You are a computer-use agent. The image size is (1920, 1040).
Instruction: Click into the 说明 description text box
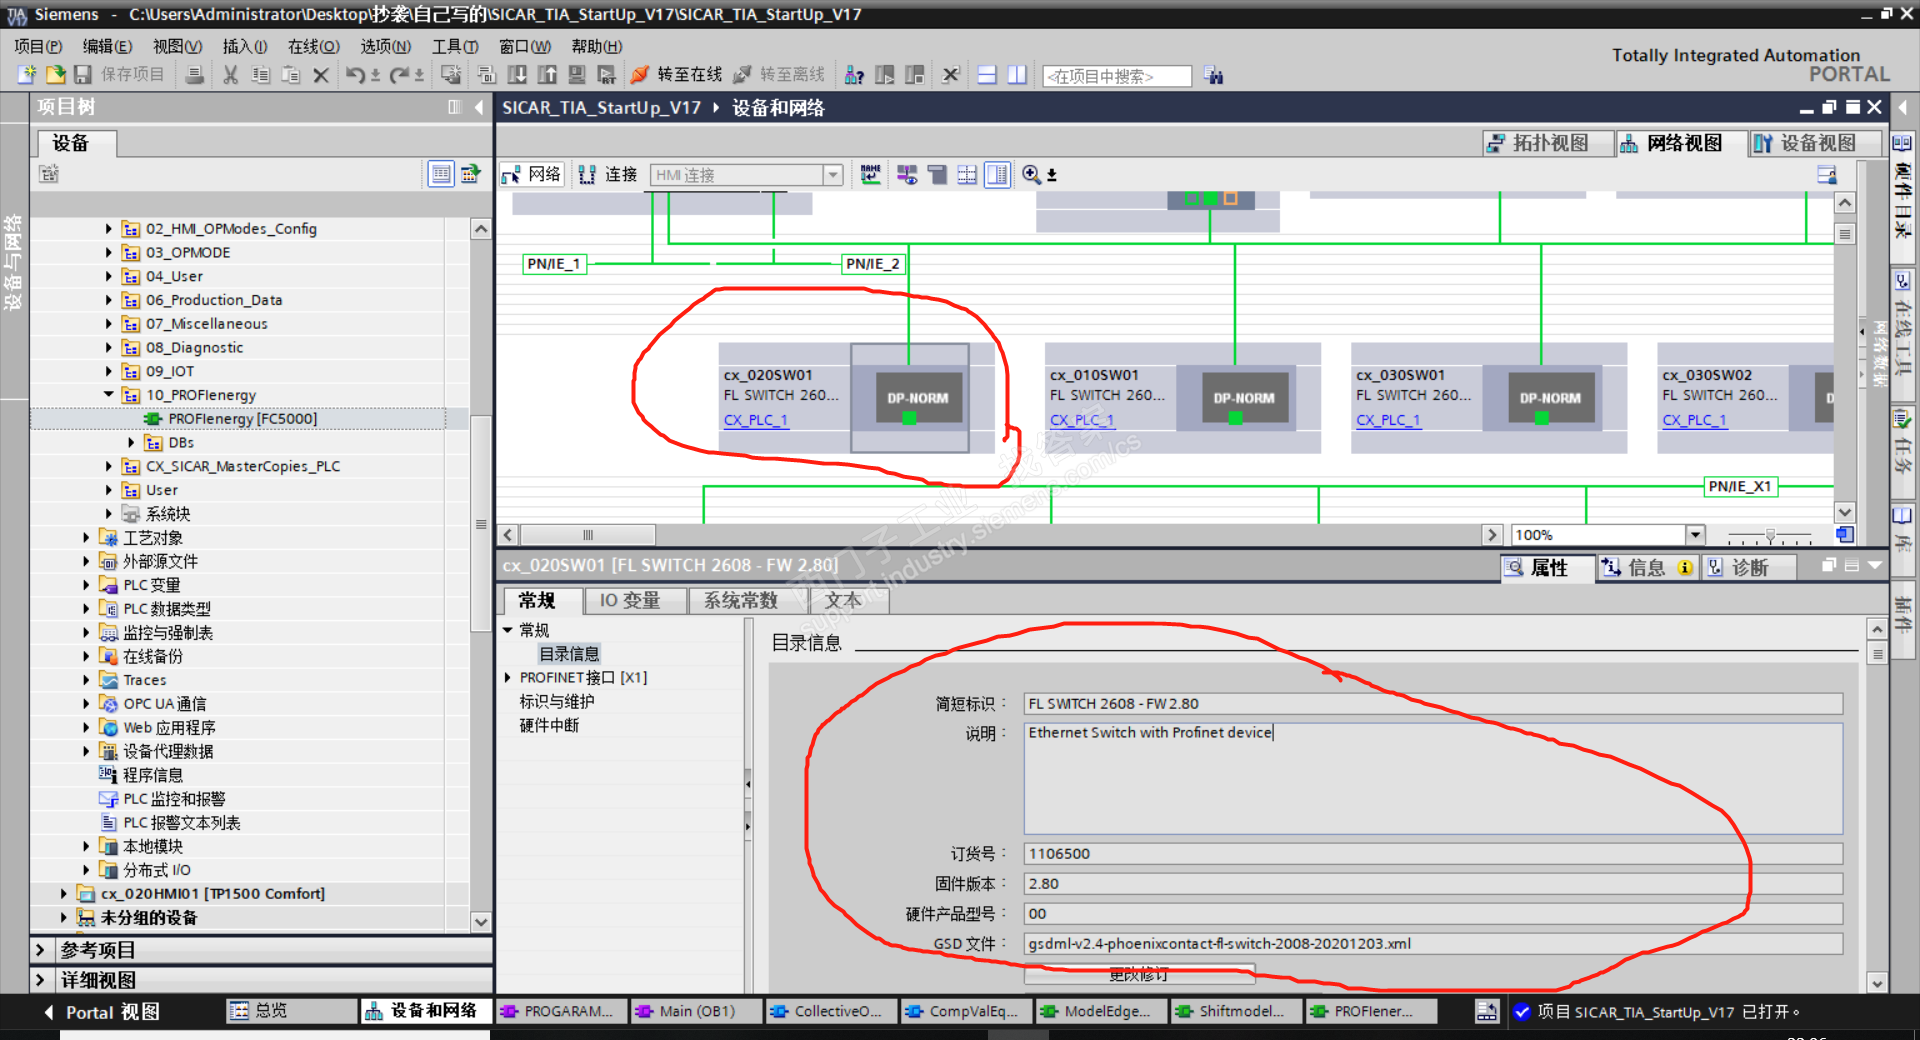pos(1433,778)
